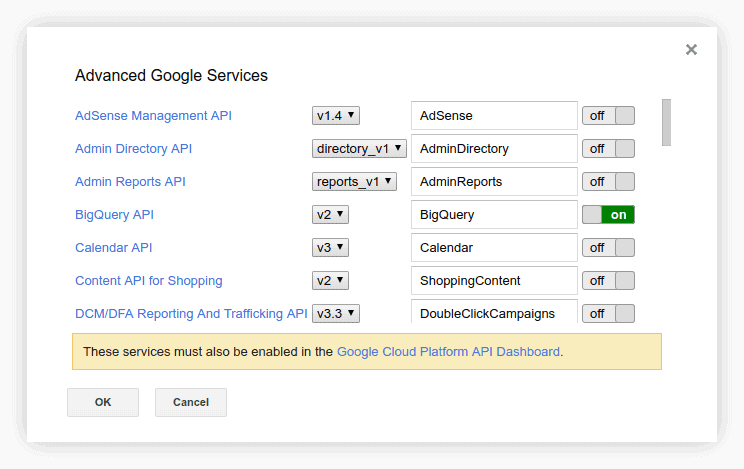This screenshot has height=469, width=744.
Task: Follow the Admin Reports API link
Action: (x=130, y=181)
